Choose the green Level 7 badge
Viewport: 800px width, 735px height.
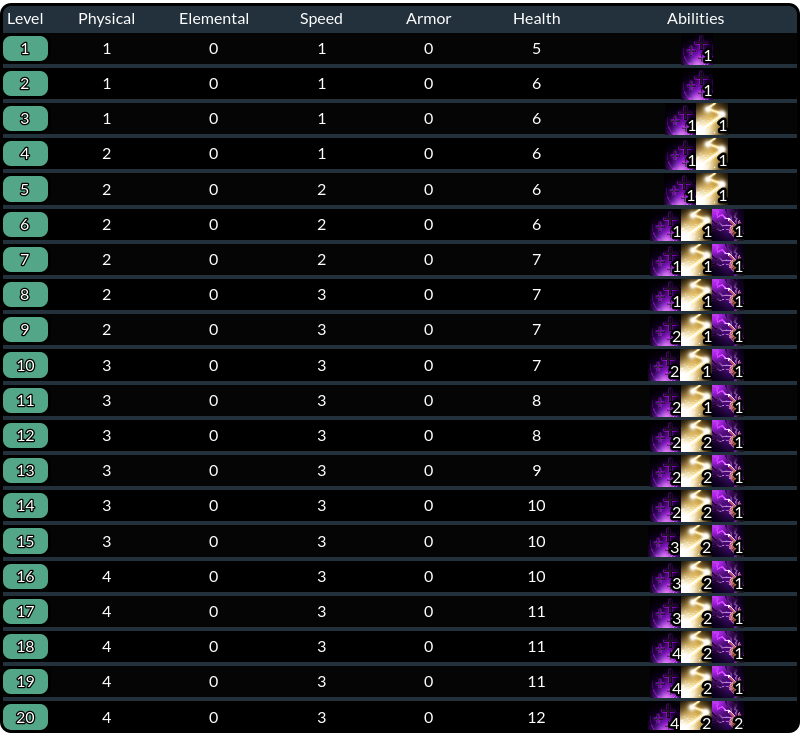[26, 260]
